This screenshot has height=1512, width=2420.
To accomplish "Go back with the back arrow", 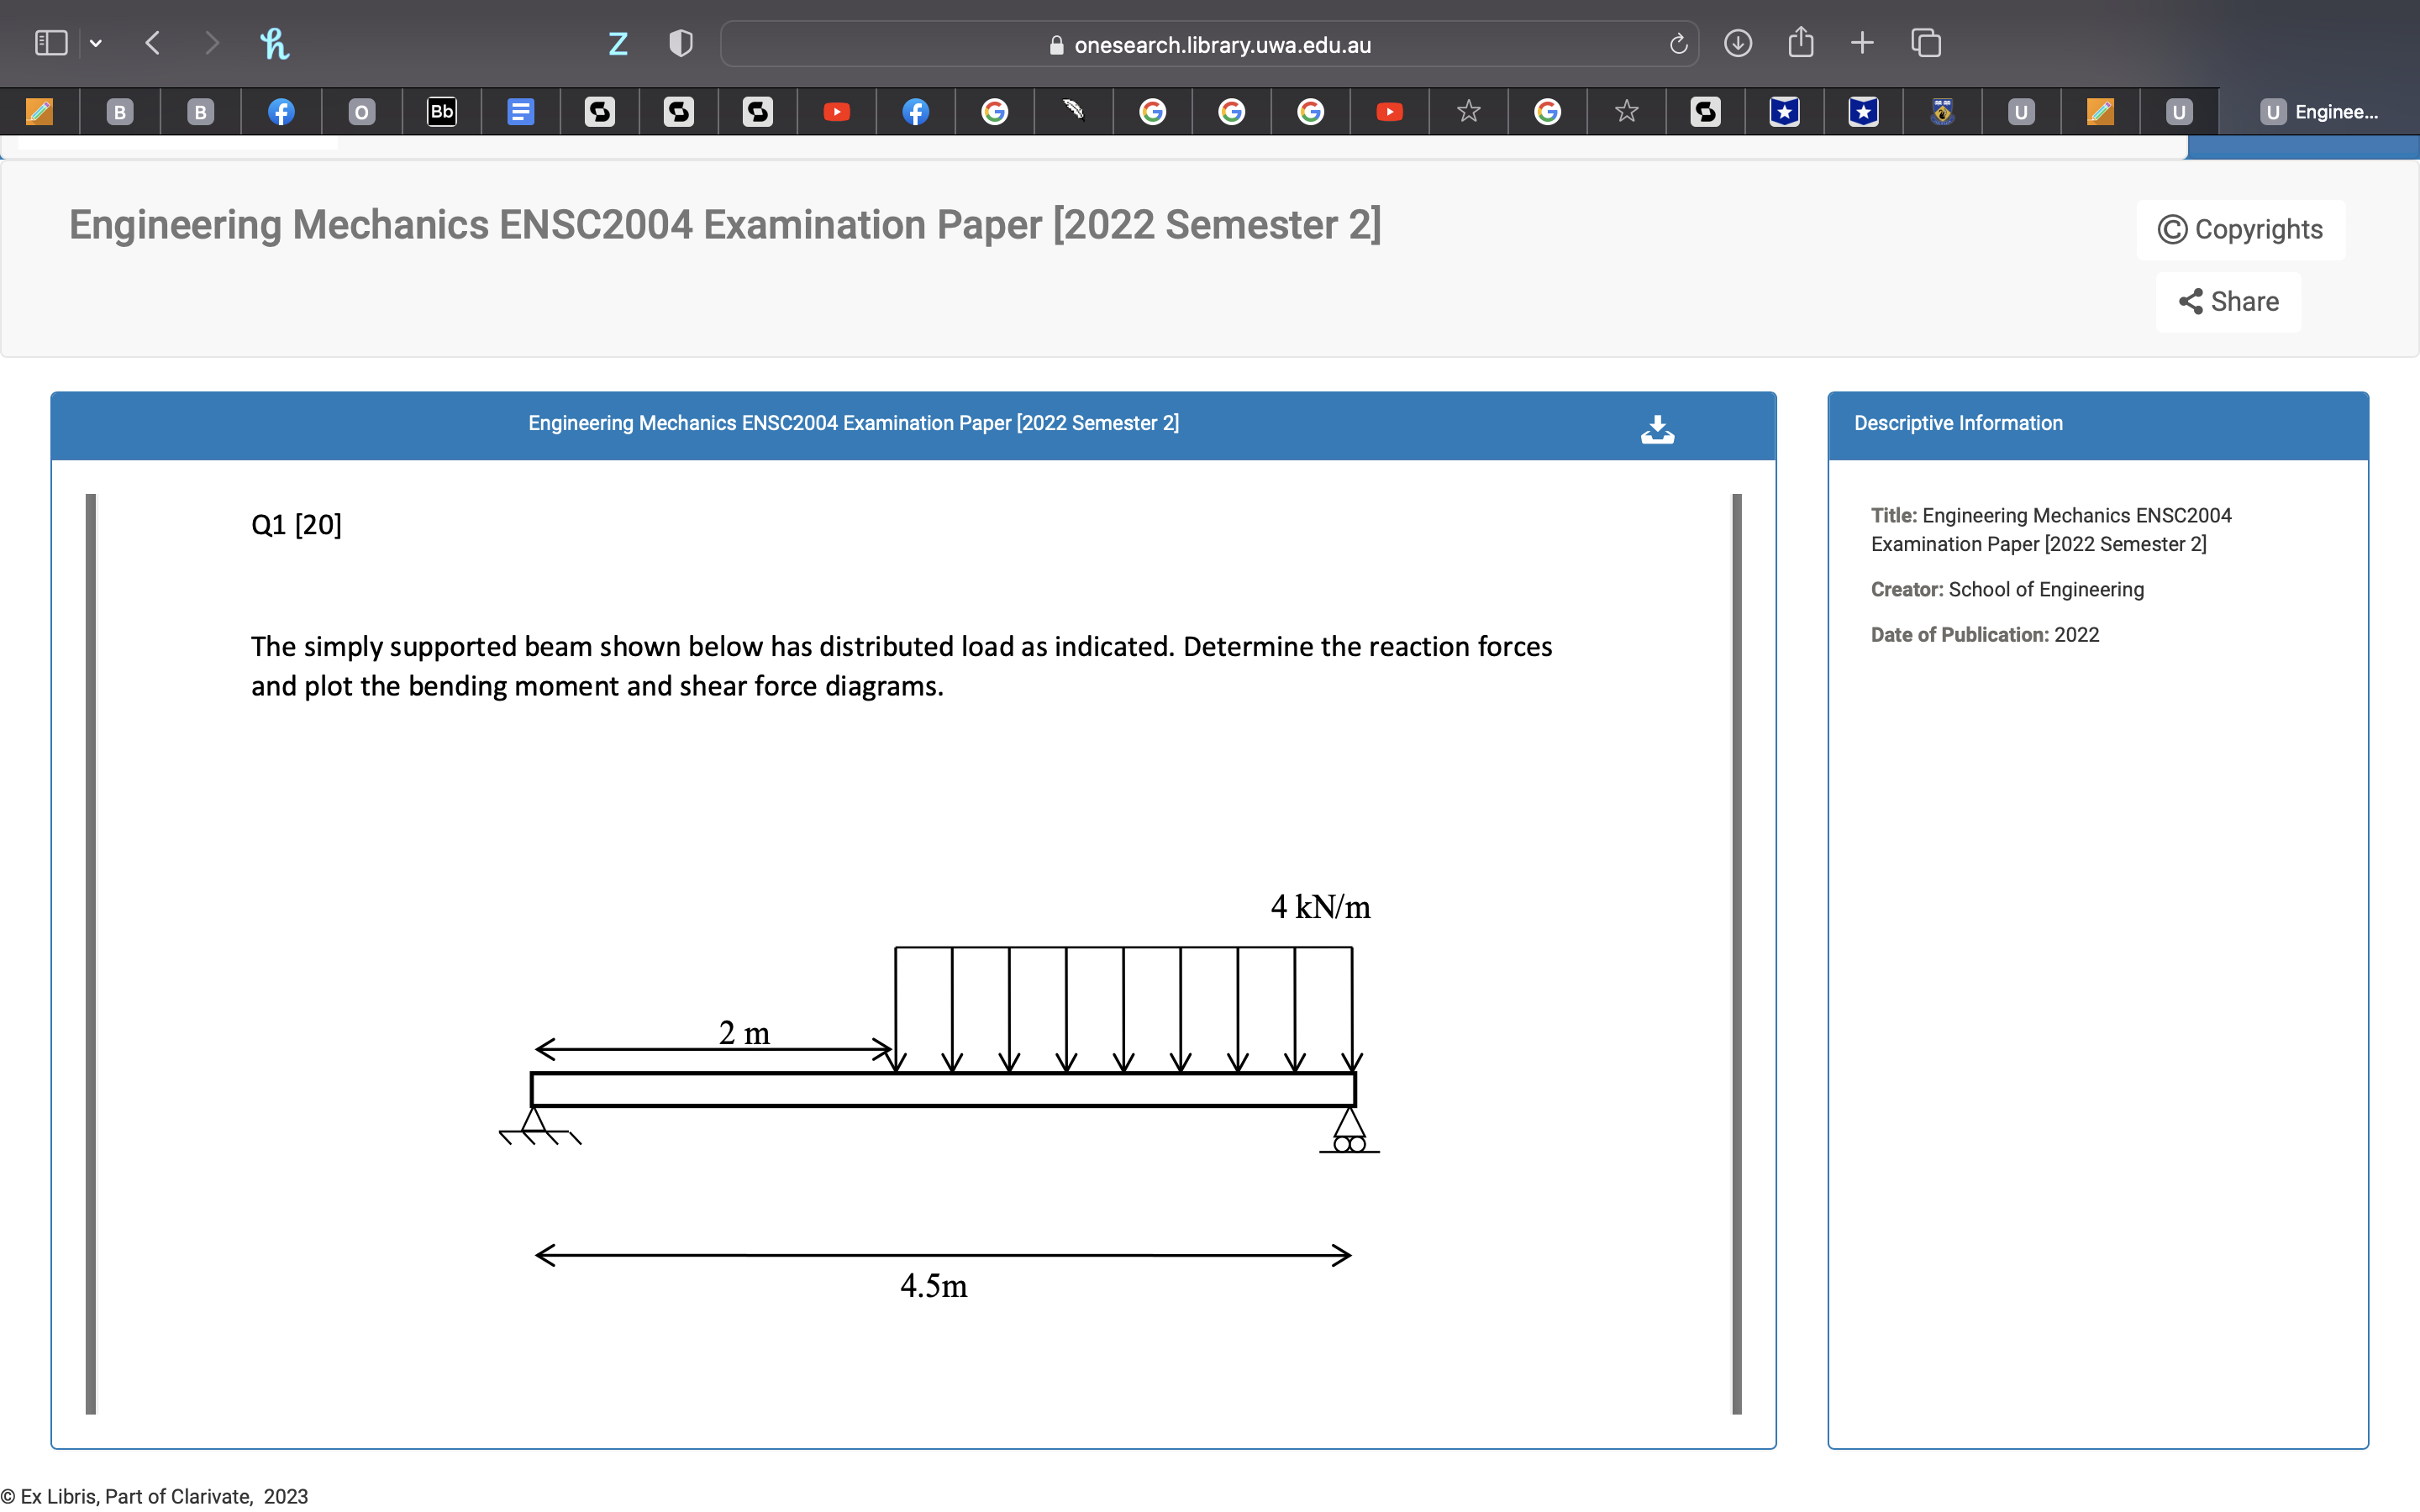I will [153, 43].
